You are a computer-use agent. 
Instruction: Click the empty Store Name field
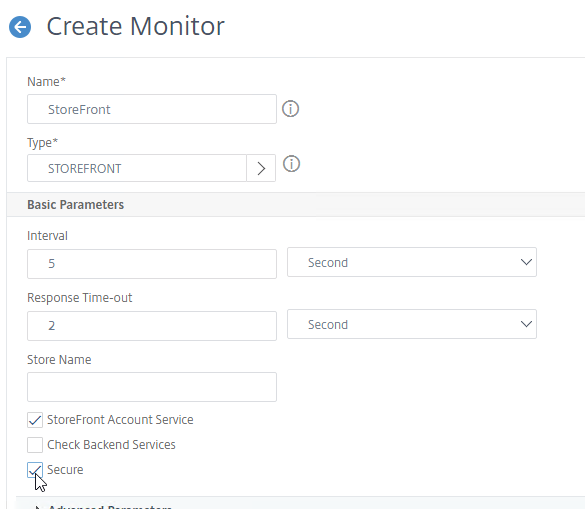pos(152,387)
